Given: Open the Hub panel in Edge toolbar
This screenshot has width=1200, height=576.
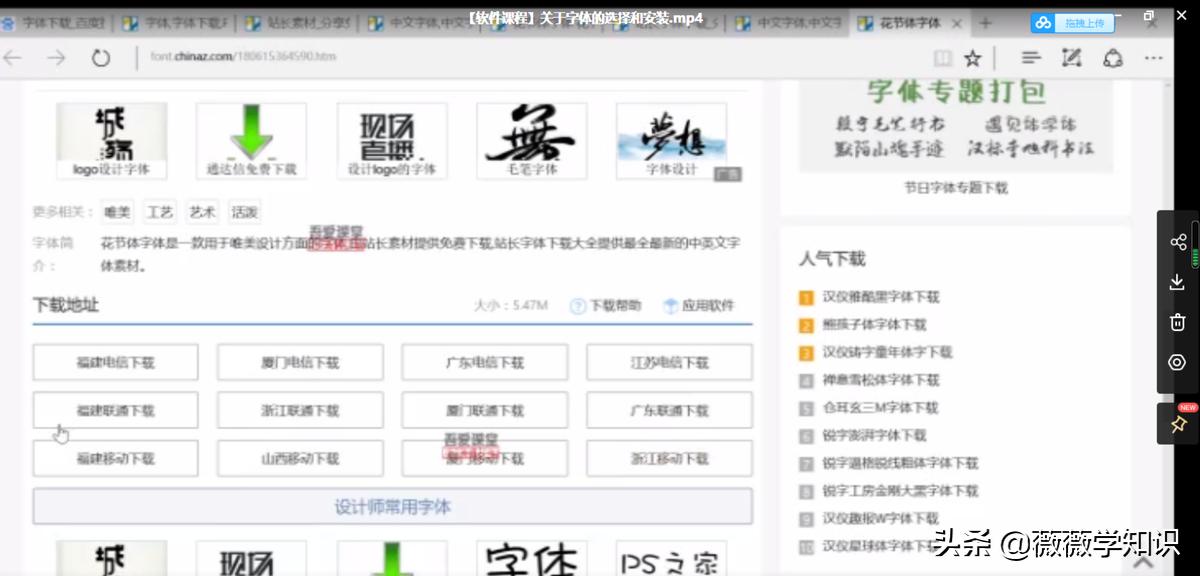Looking at the screenshot, I should pos(1030,57).
